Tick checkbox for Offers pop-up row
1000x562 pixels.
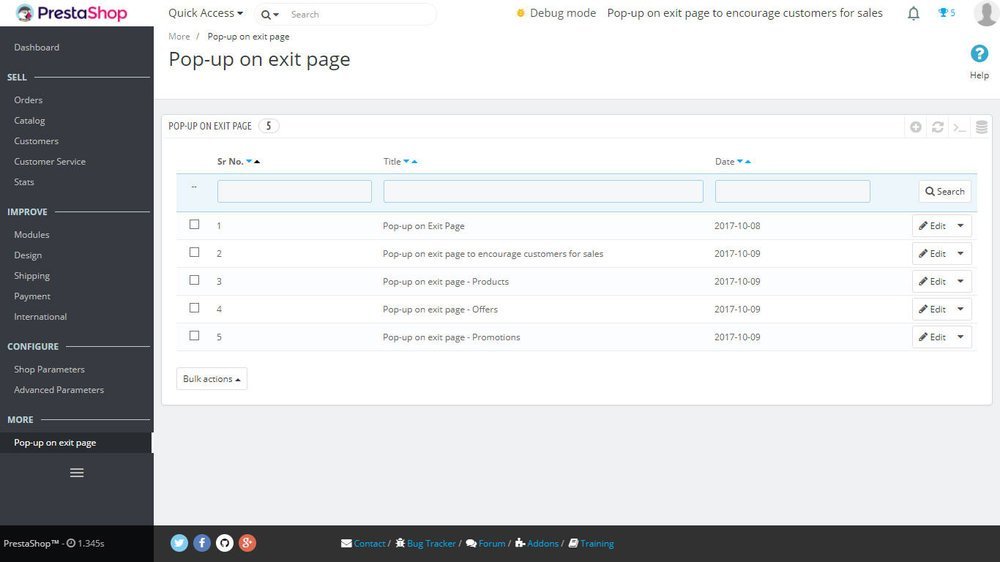[195, 308]
